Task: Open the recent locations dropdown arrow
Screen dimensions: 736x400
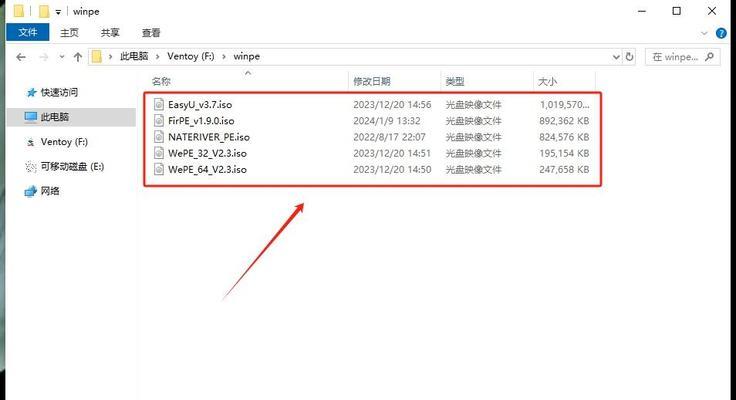Action: (61, 57)
